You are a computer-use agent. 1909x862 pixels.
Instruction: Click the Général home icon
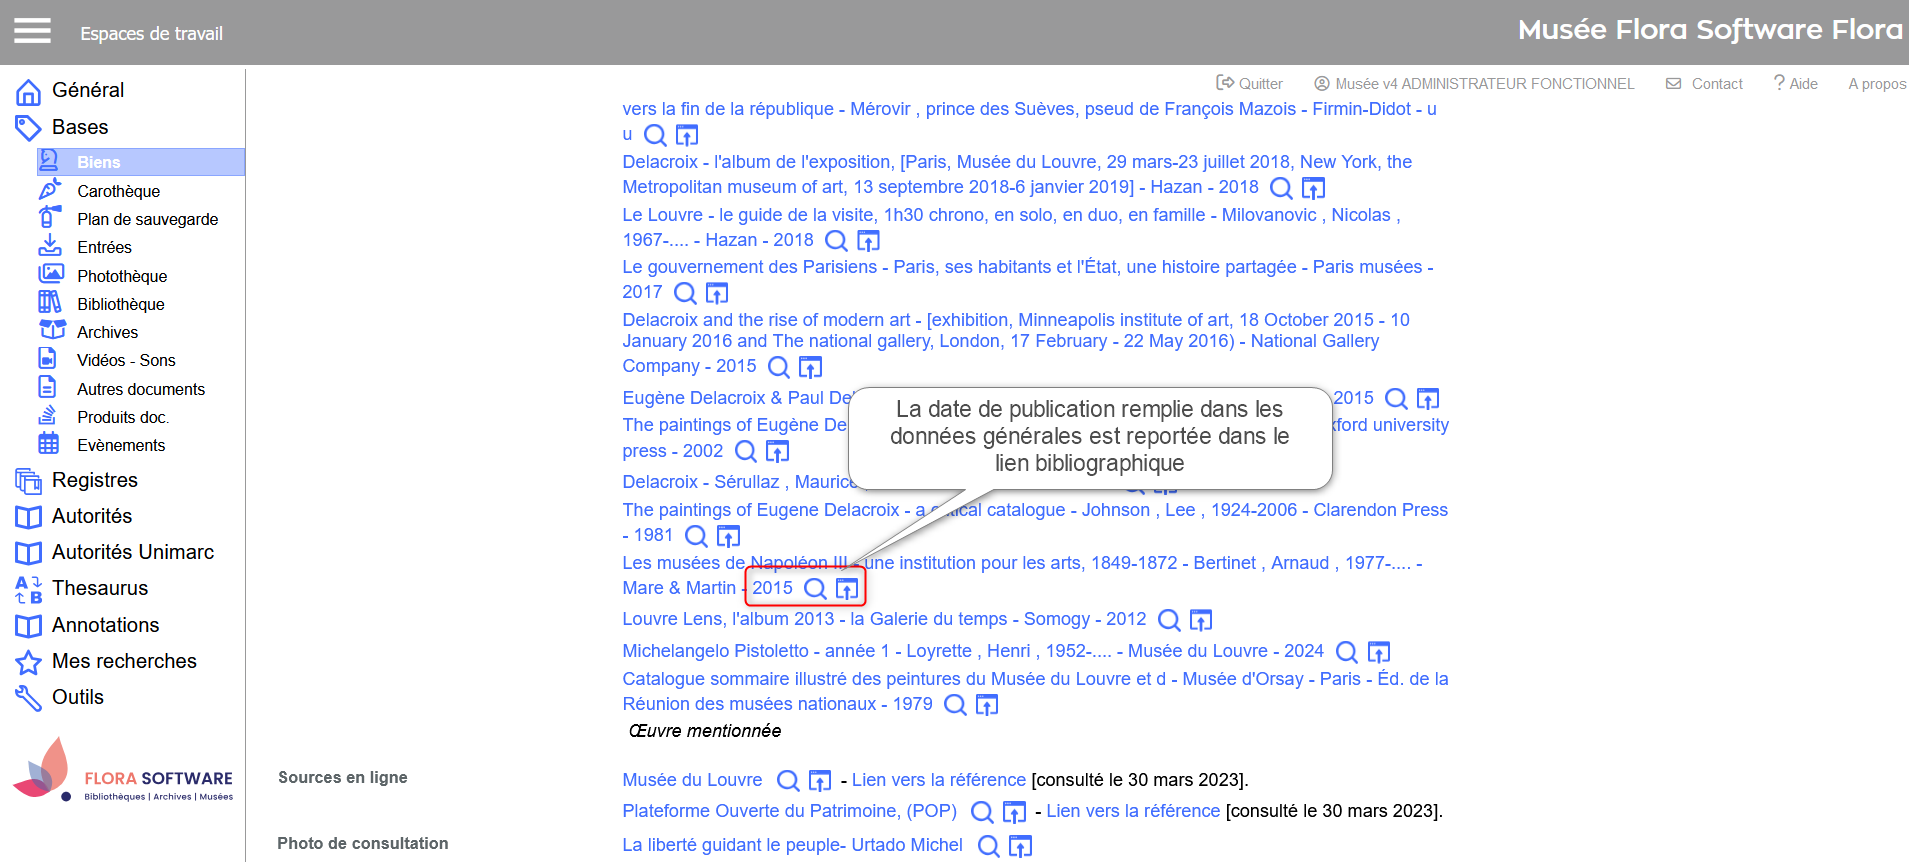coord(28,92)
